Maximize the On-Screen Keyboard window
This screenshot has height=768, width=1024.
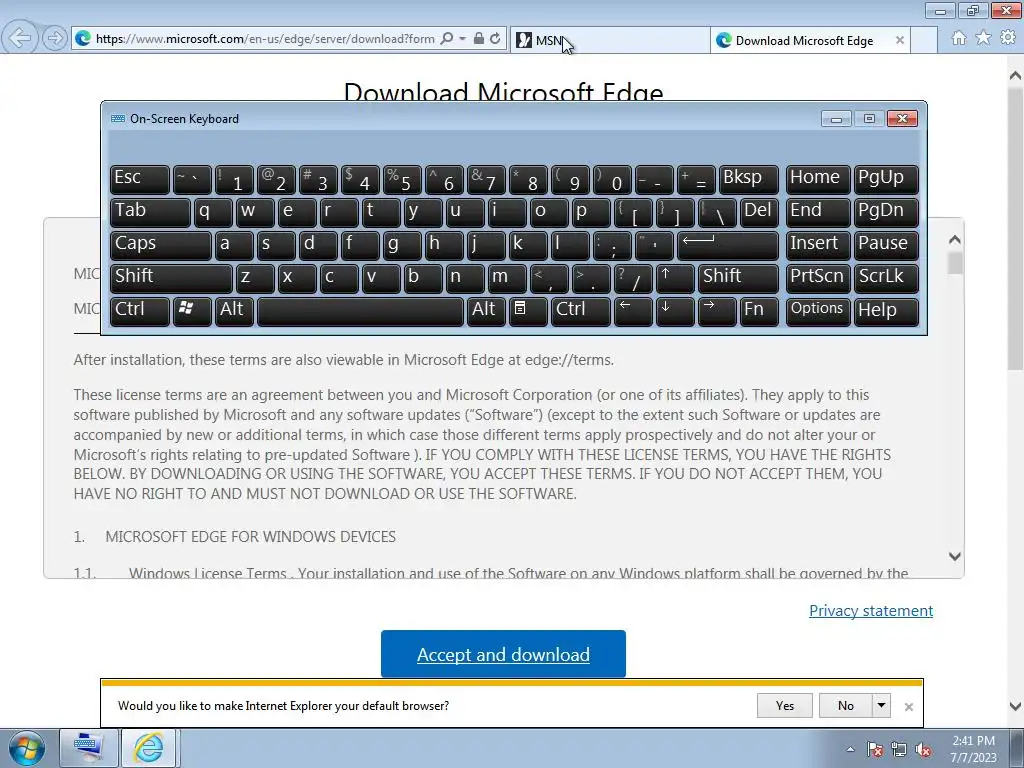(869, 118)
